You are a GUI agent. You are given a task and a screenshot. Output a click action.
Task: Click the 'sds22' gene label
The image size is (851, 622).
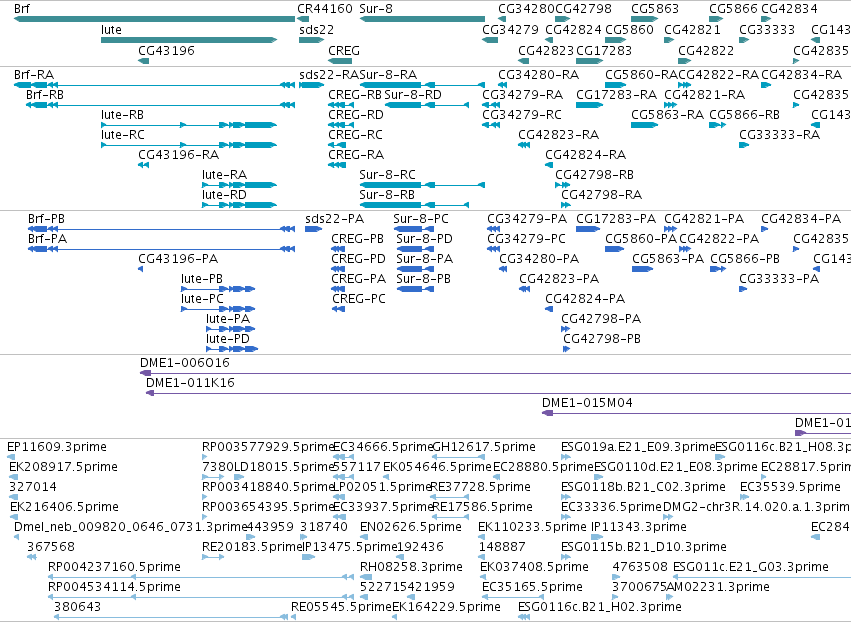pos(316,29)
